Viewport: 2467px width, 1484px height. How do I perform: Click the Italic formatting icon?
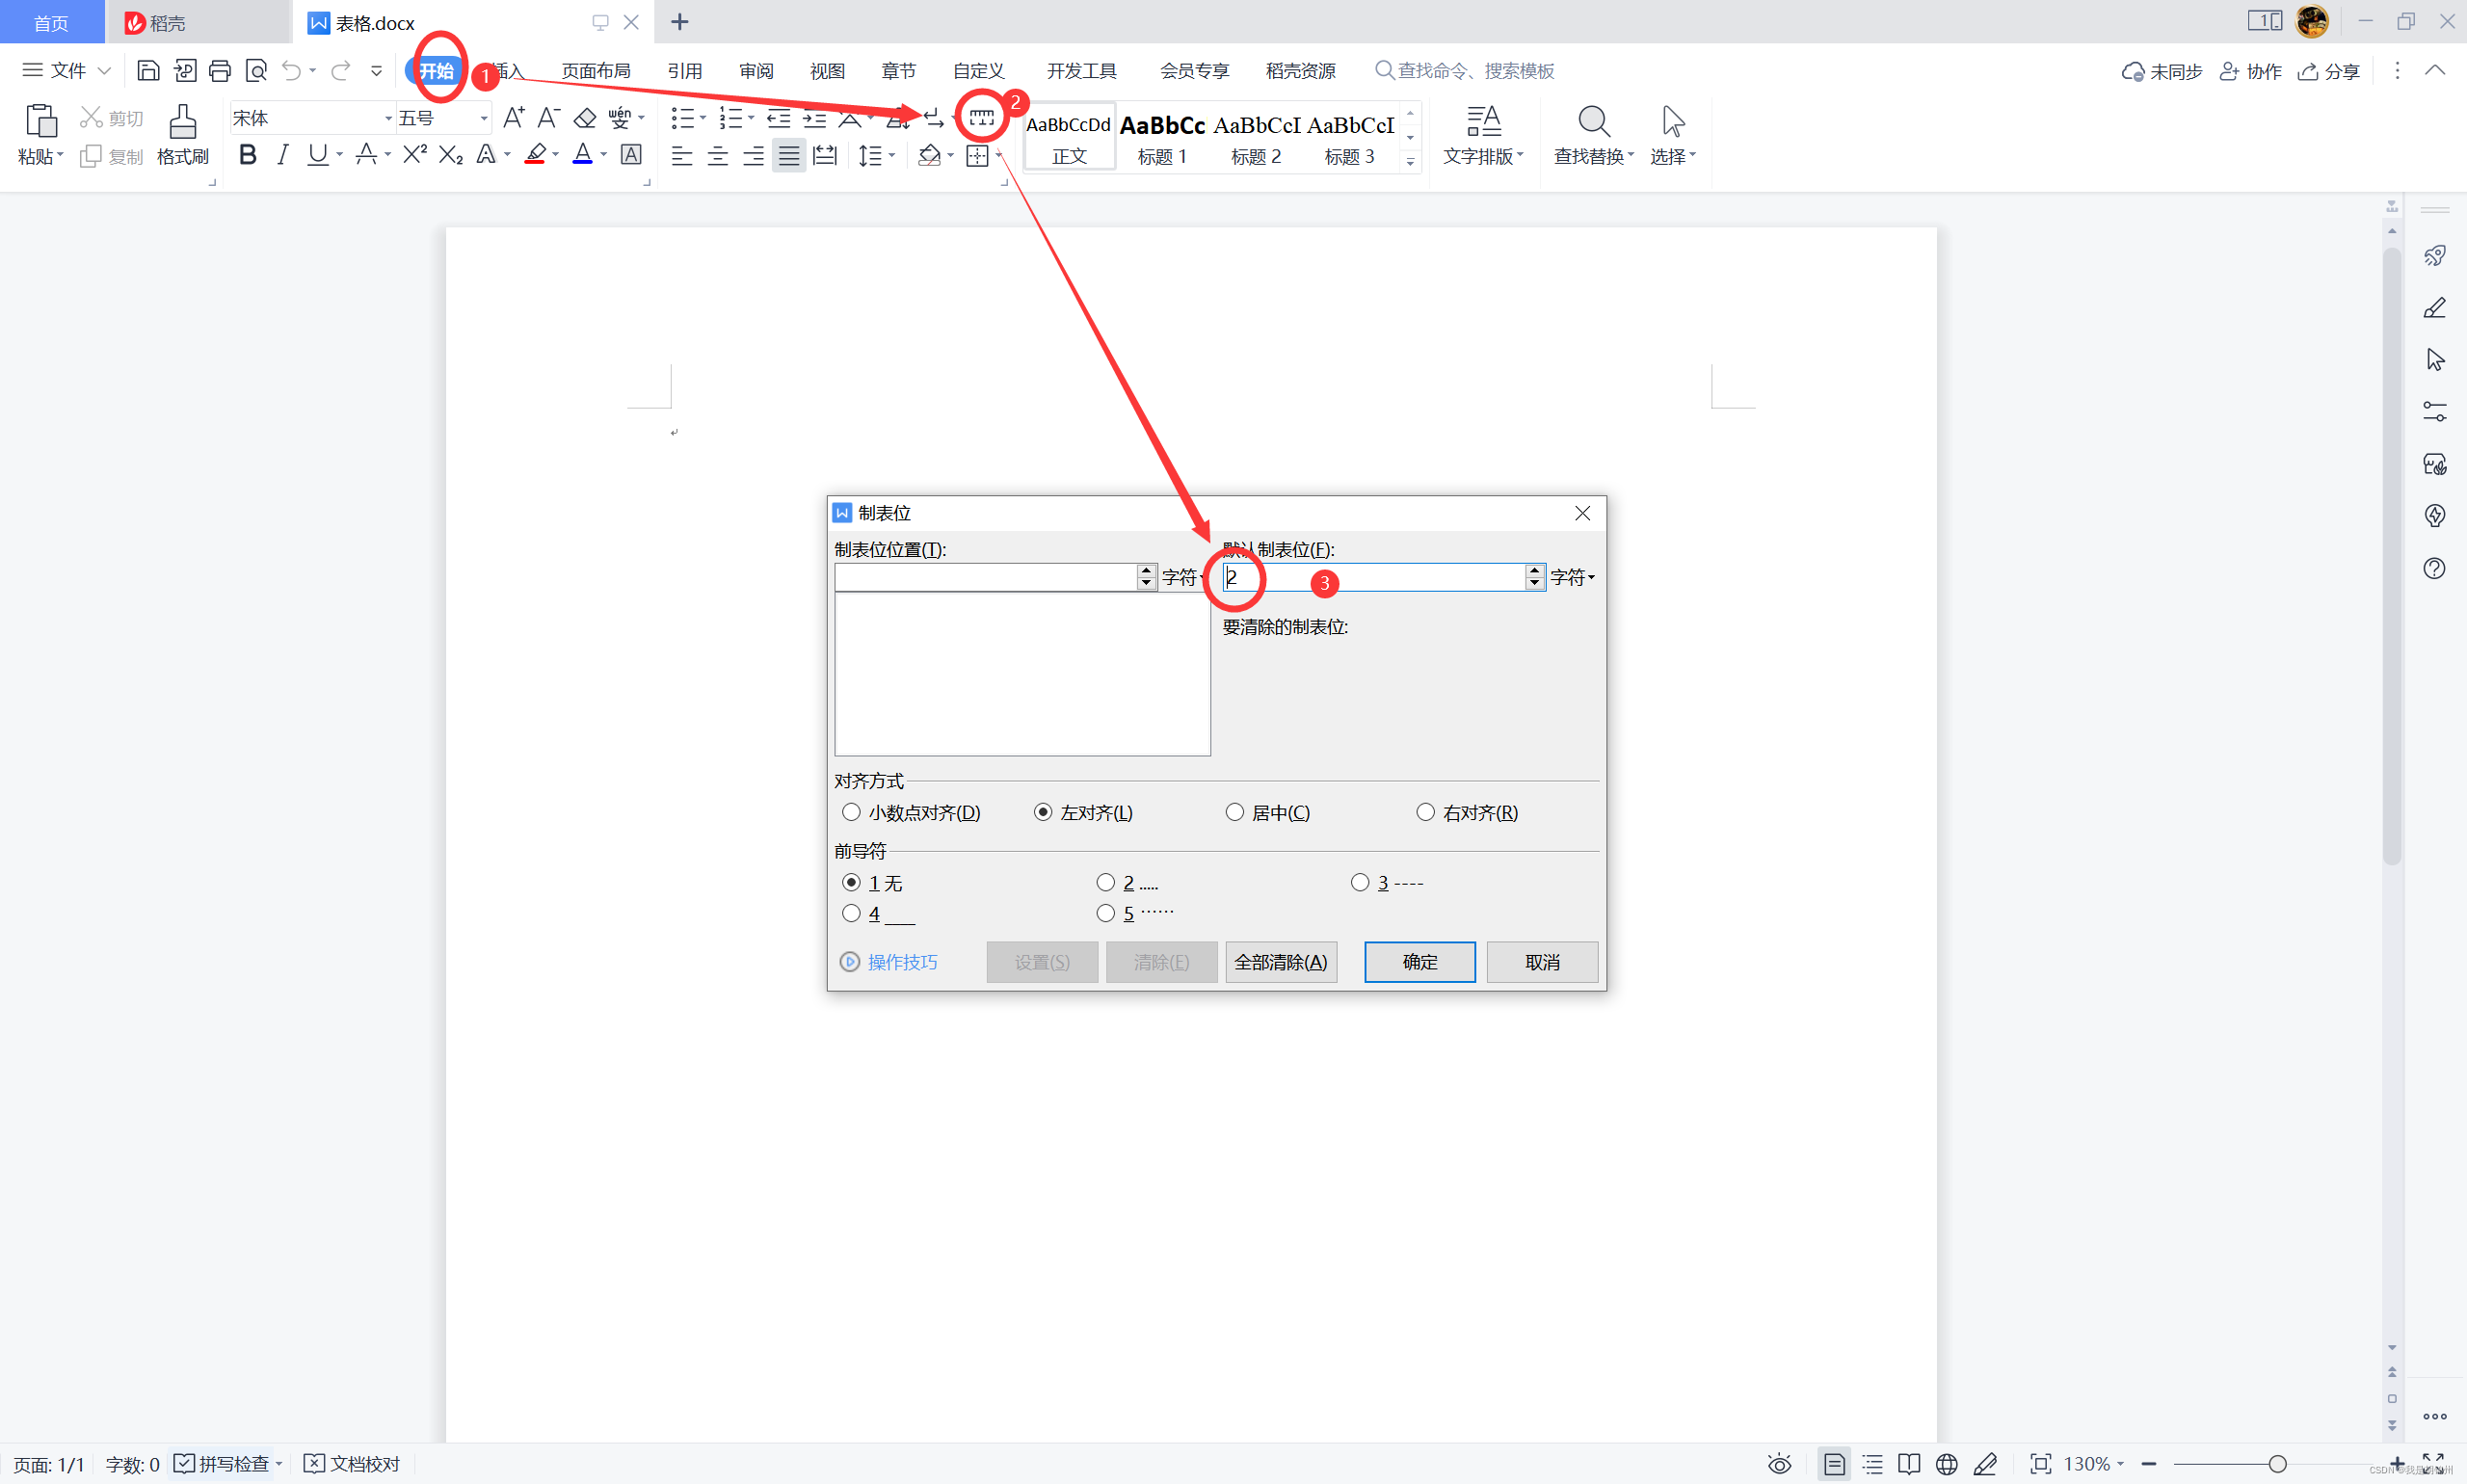pyautogui.click(x=283, y=155)
